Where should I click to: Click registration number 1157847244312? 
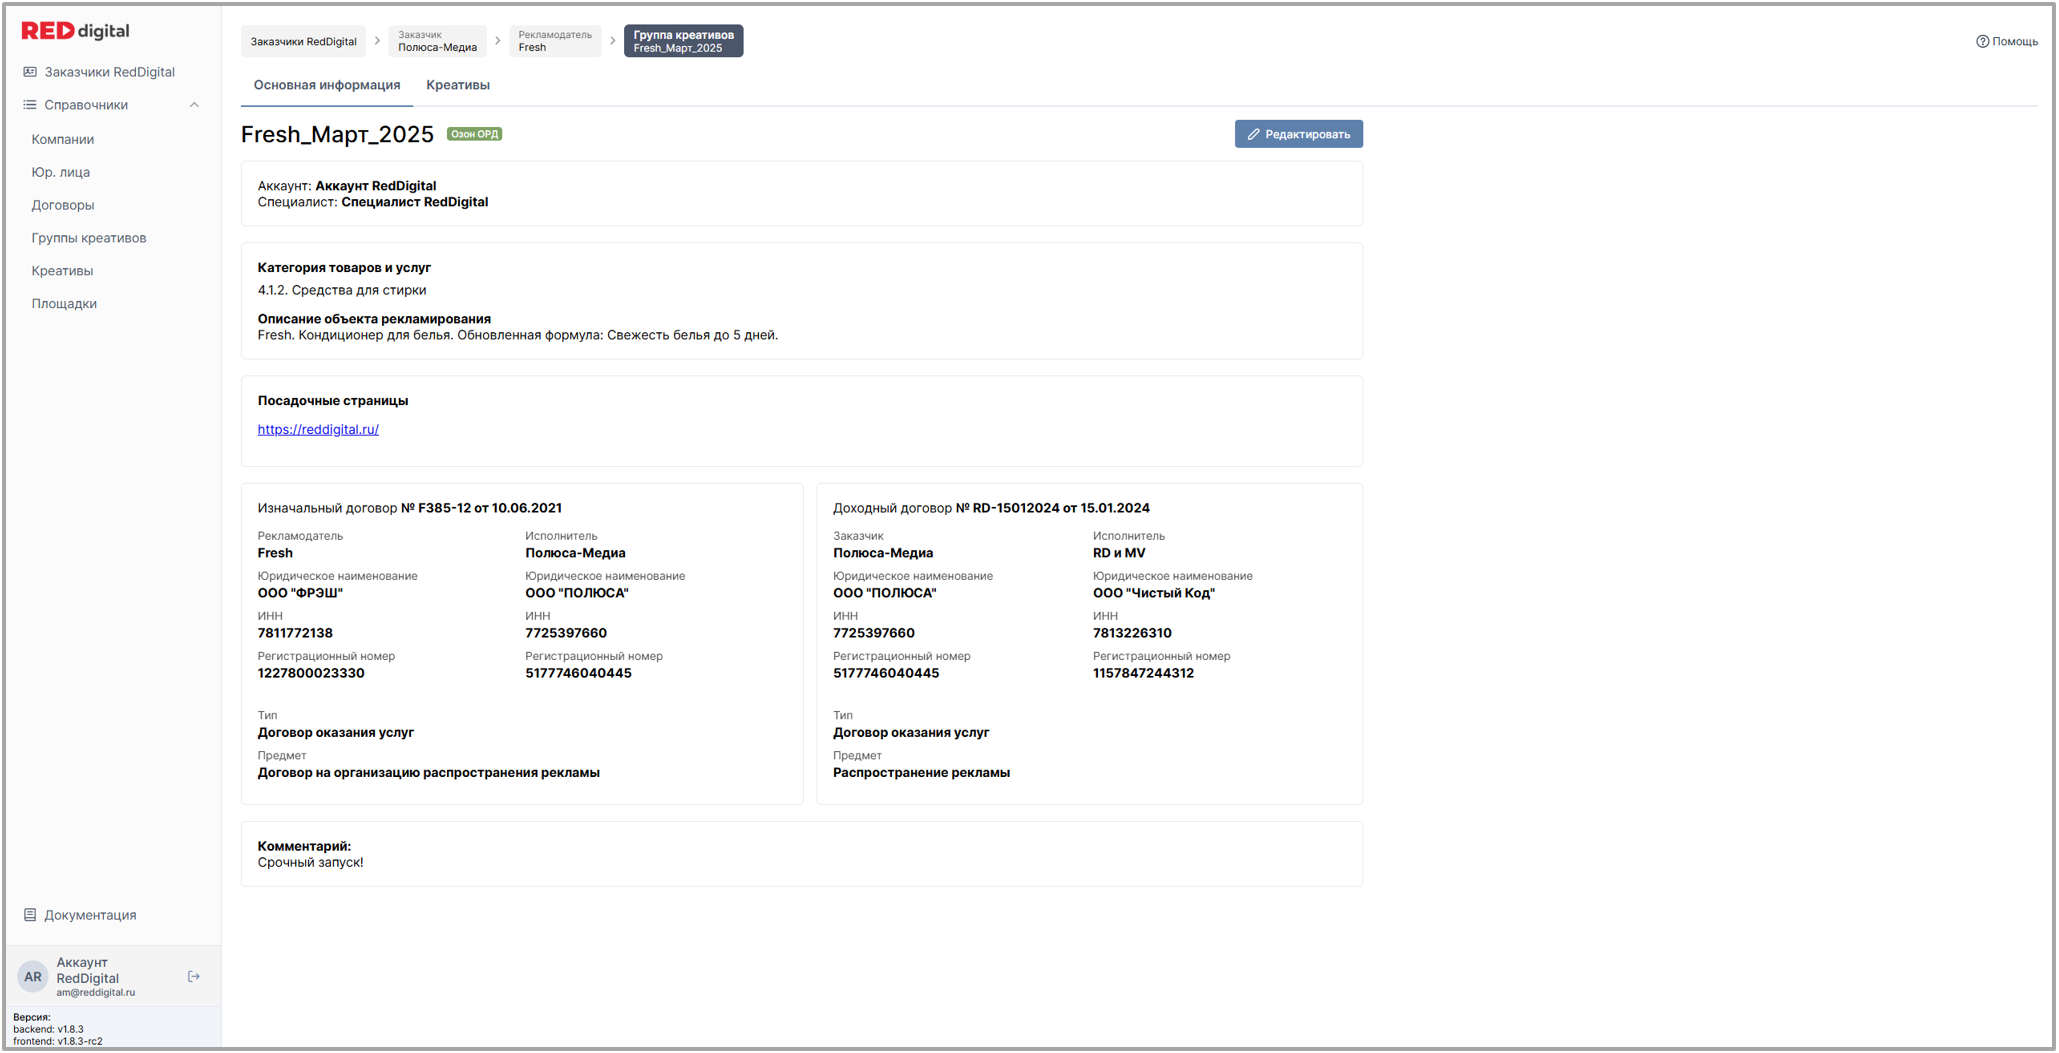(x=1143, y=674)
